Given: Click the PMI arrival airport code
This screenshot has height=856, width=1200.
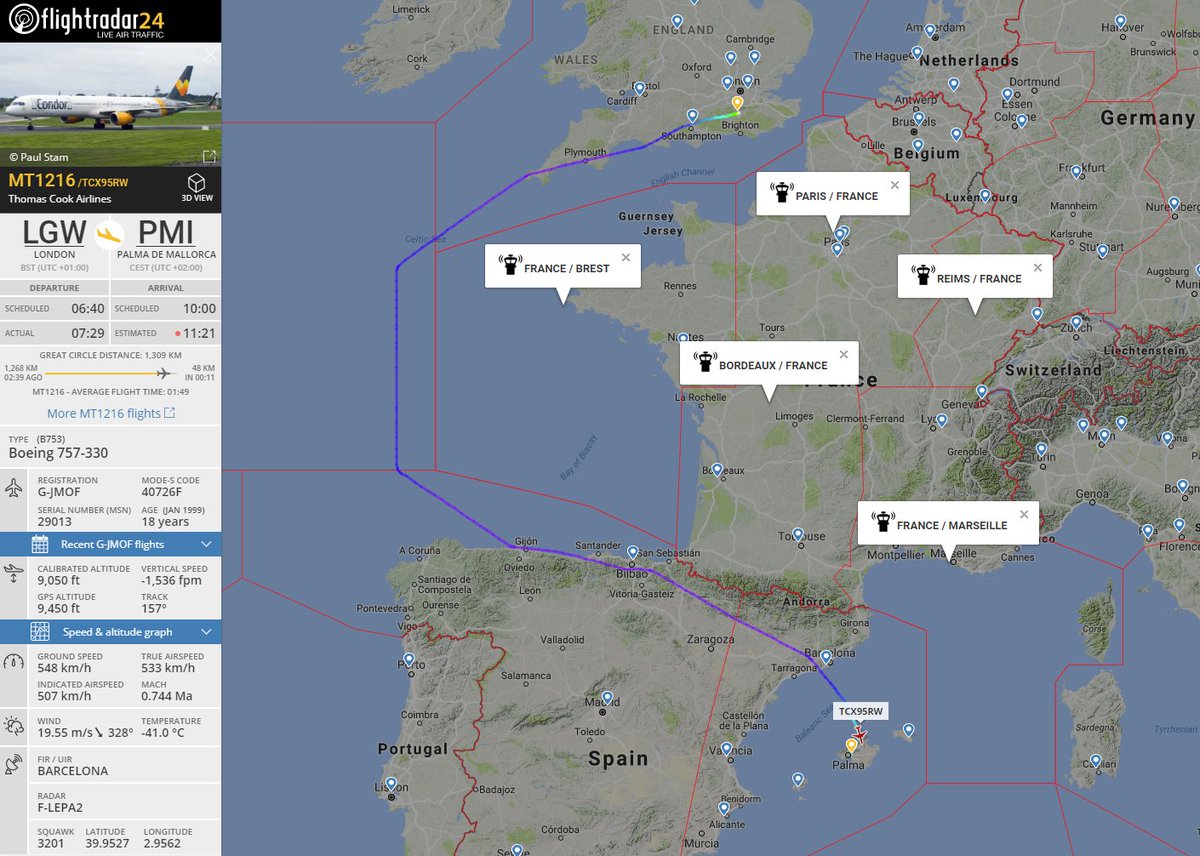Looking at the screenshot, I should click(165, 233).
